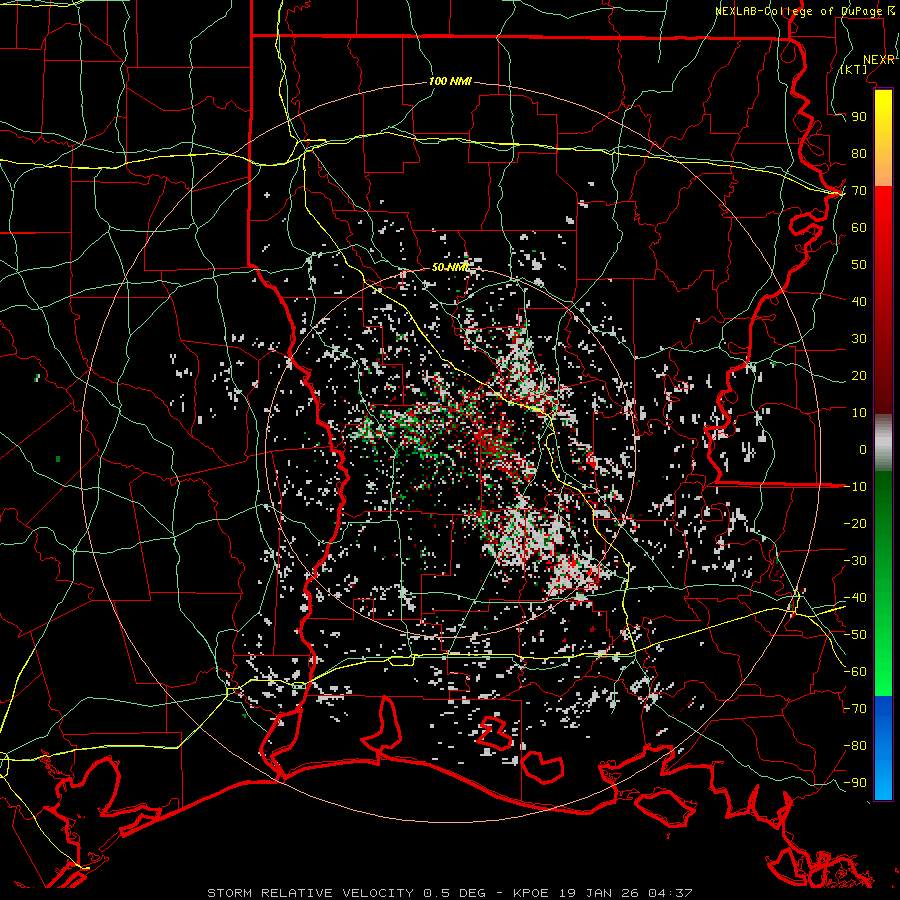Click the -60 value on the velocity scale
900x900 pixels.
point(855,672)
